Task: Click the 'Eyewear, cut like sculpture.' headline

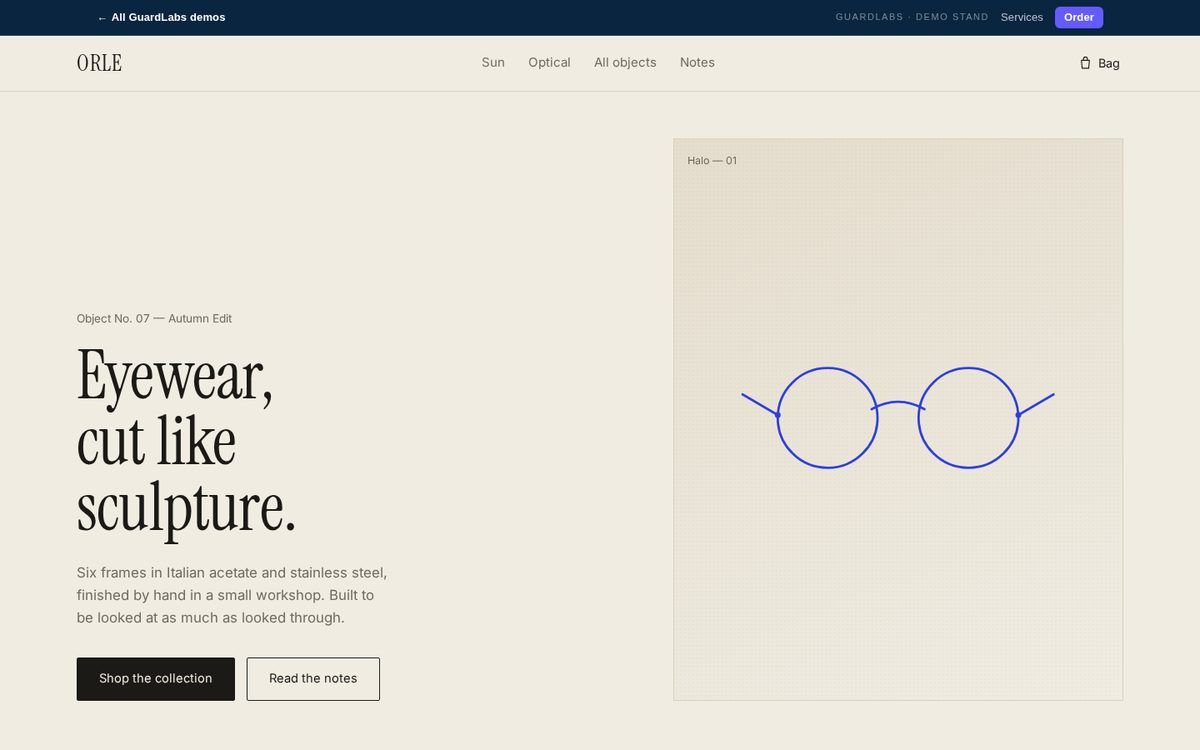Action: click(x=187, y=442)
